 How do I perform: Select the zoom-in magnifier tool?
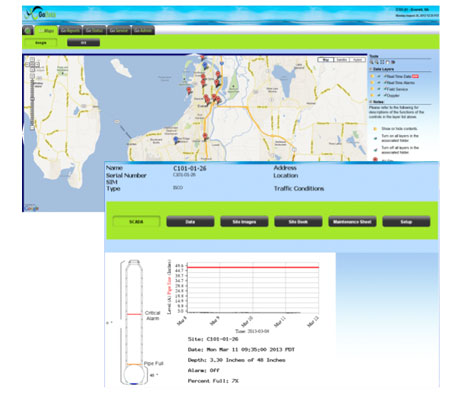tap(371, 62)
